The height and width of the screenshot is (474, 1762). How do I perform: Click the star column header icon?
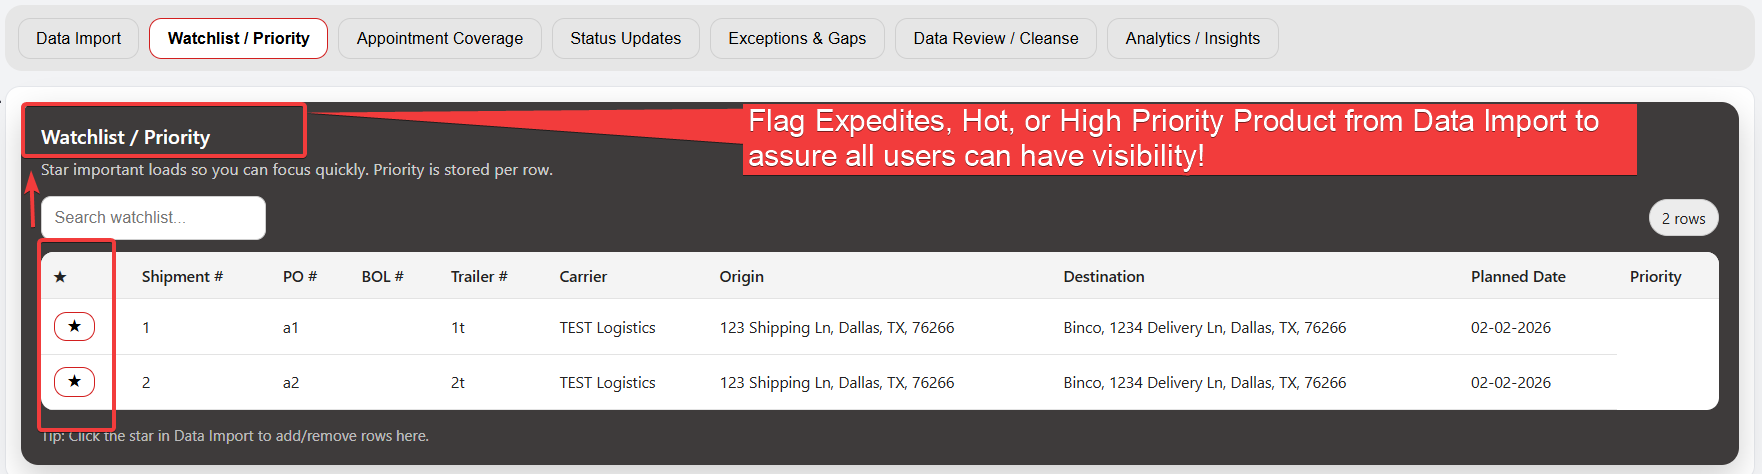click(x=60, y=277)
